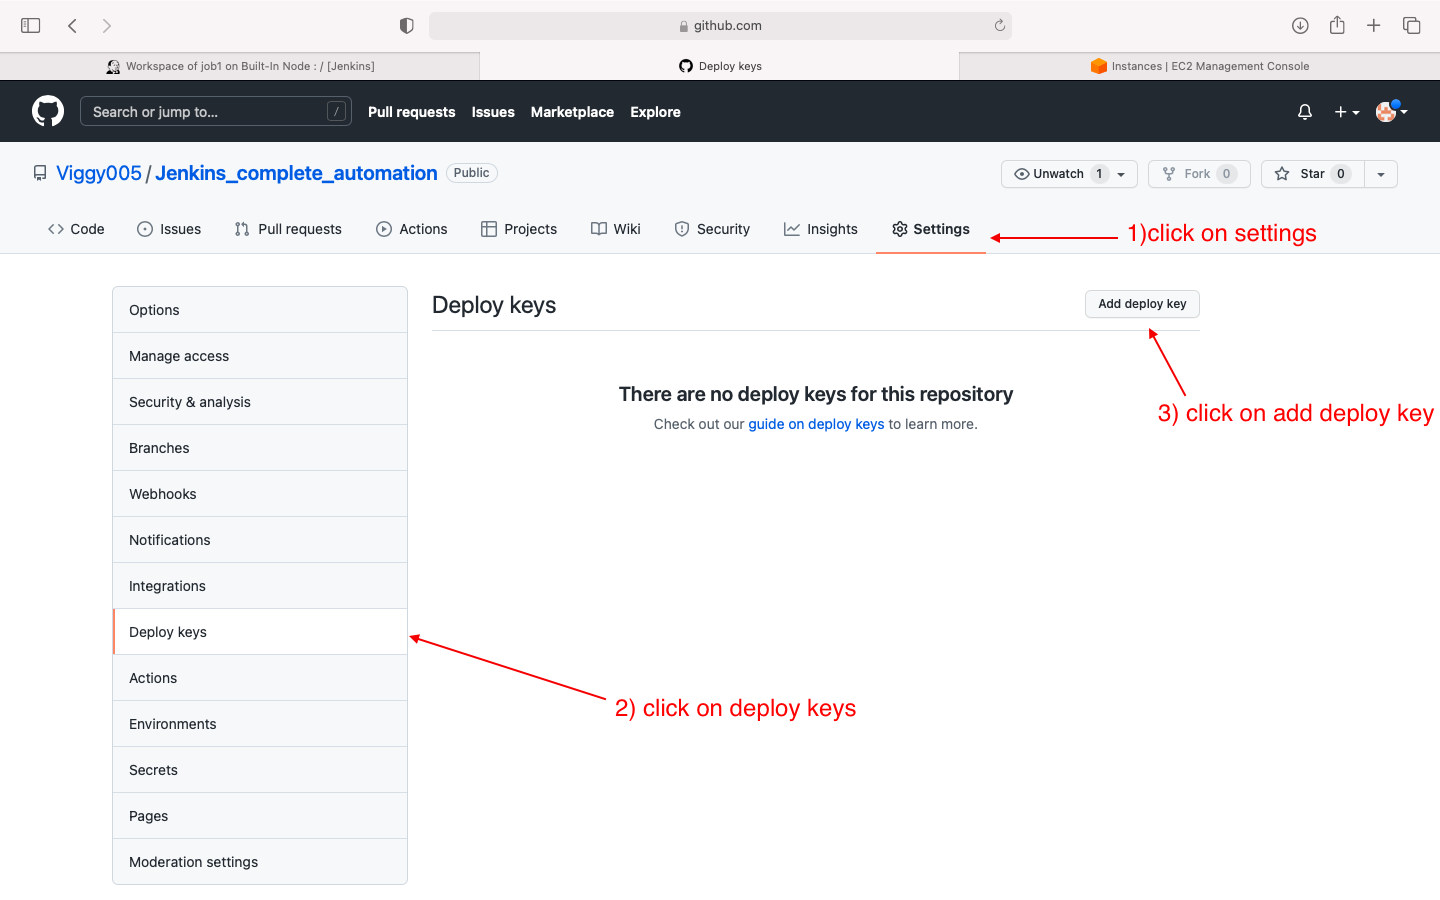Open the Star list dropdown arrow
The height and width of the screenshot is (900, 1440).
click(x=1381, y=174)
